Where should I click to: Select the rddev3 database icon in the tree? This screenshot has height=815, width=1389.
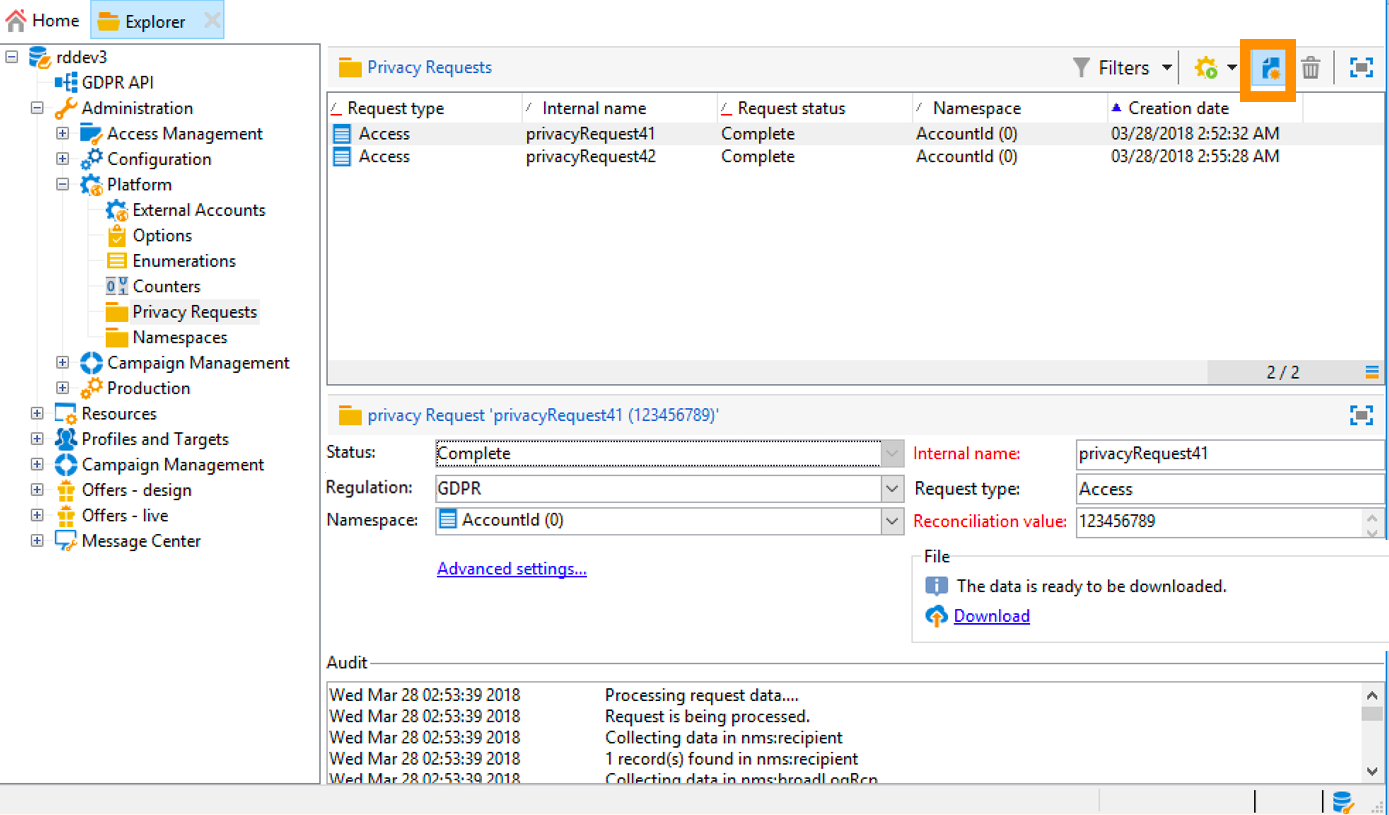point(41,57)
